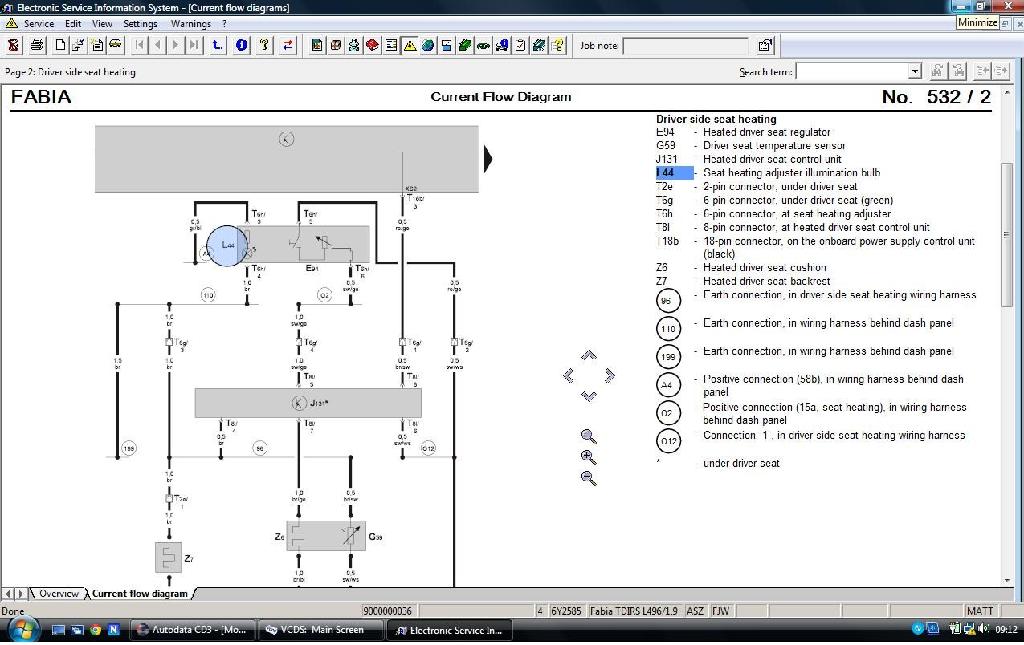Viewport: 1024px width, 645px height.
Task: Open the Settings menu
Action: click(140, 24)
